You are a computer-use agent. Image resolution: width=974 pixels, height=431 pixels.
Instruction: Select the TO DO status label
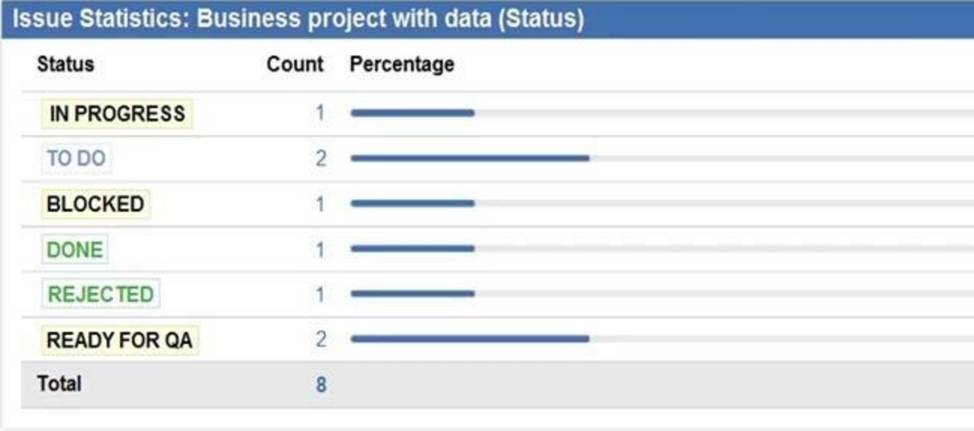coord(76,159)
